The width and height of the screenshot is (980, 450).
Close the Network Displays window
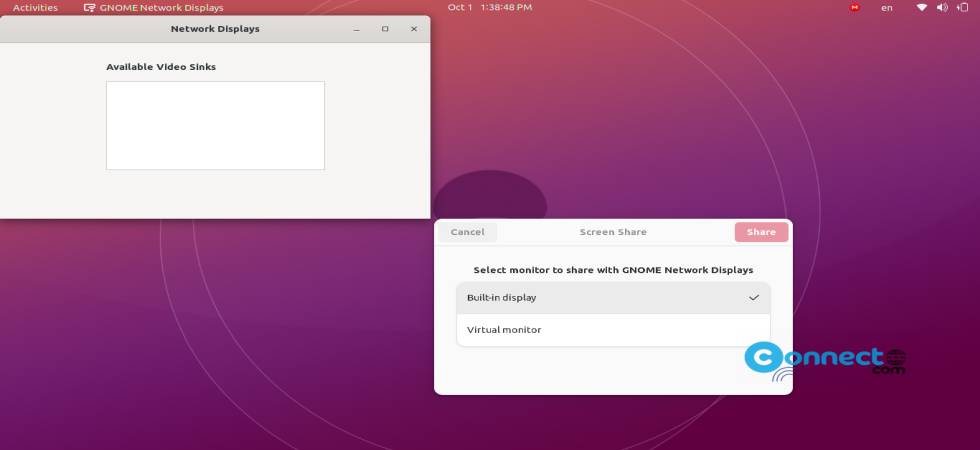tap(414, 29)
